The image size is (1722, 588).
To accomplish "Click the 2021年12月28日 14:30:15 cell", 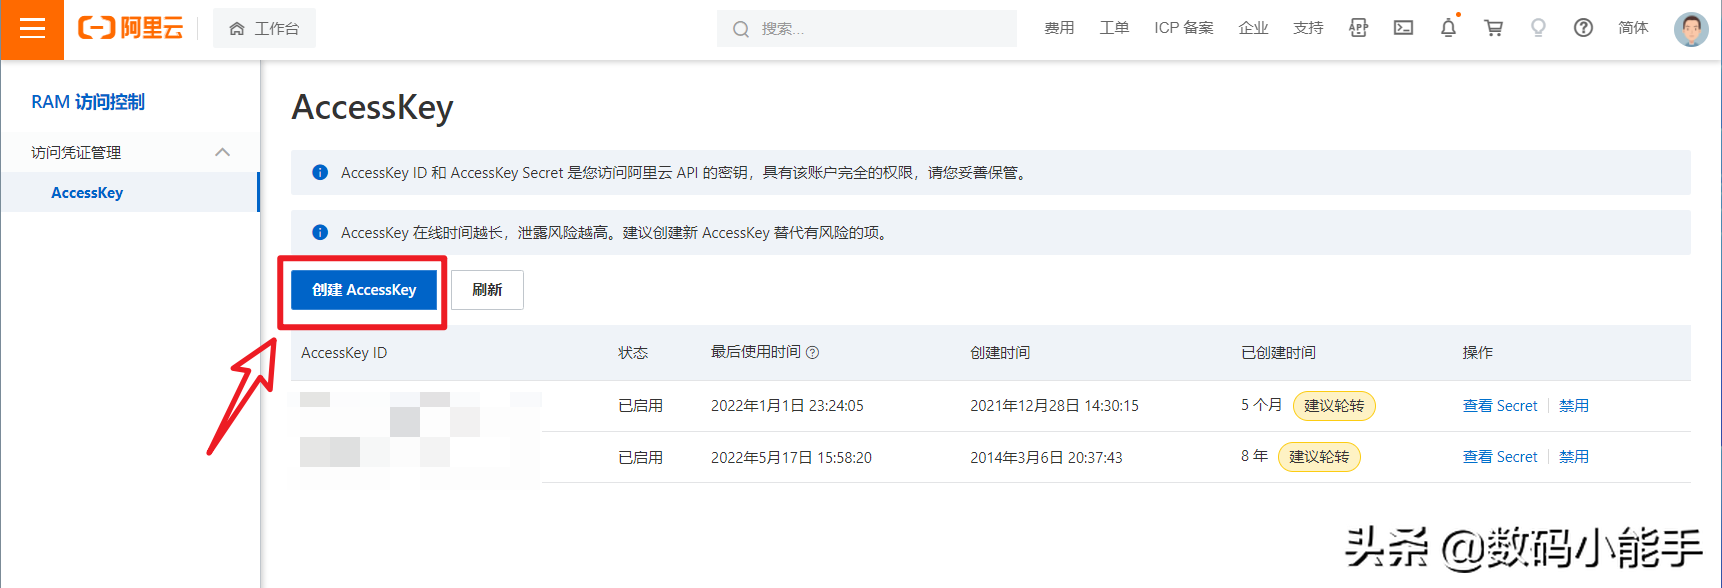I will 1054,405.
